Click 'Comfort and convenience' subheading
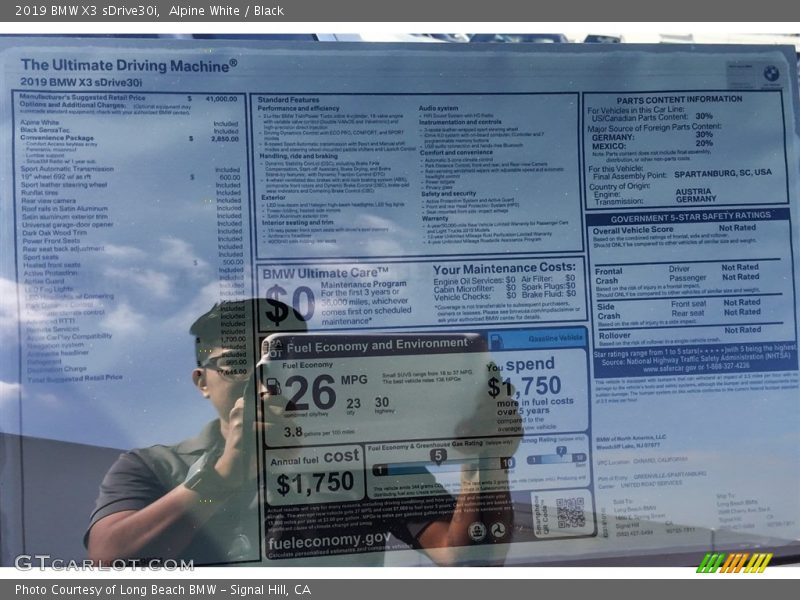 (457, 152)
